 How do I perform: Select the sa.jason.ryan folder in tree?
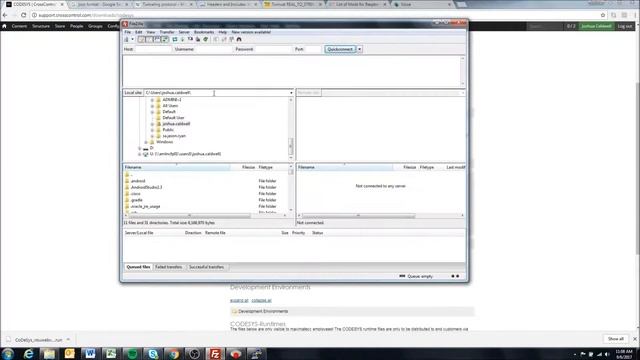click(x=174, y=136)
